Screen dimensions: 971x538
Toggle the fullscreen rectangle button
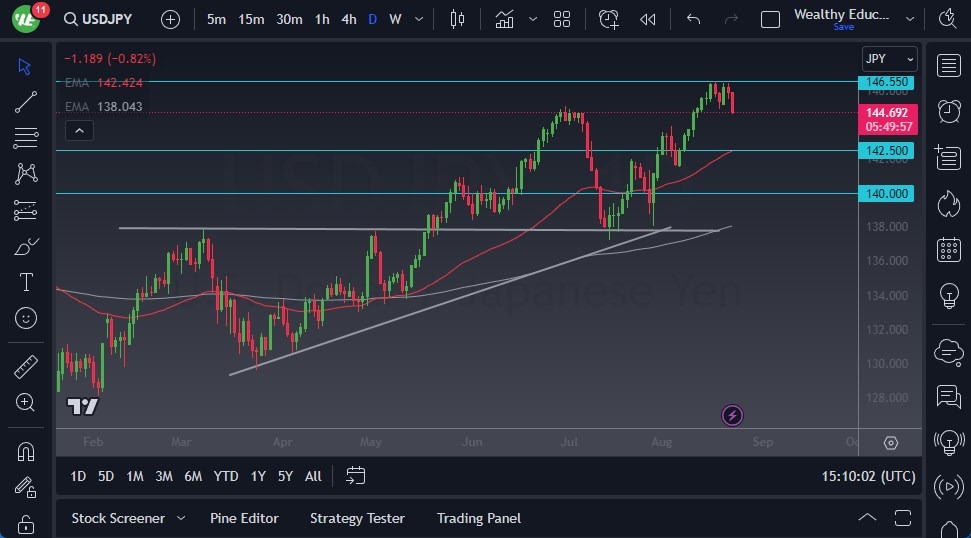[x=770, y=19]
